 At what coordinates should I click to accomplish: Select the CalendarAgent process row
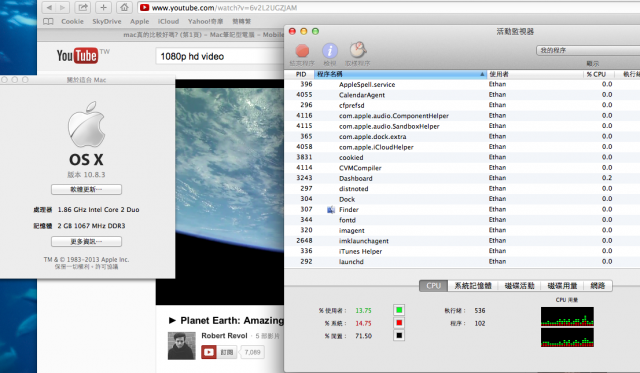pos(462,95)
